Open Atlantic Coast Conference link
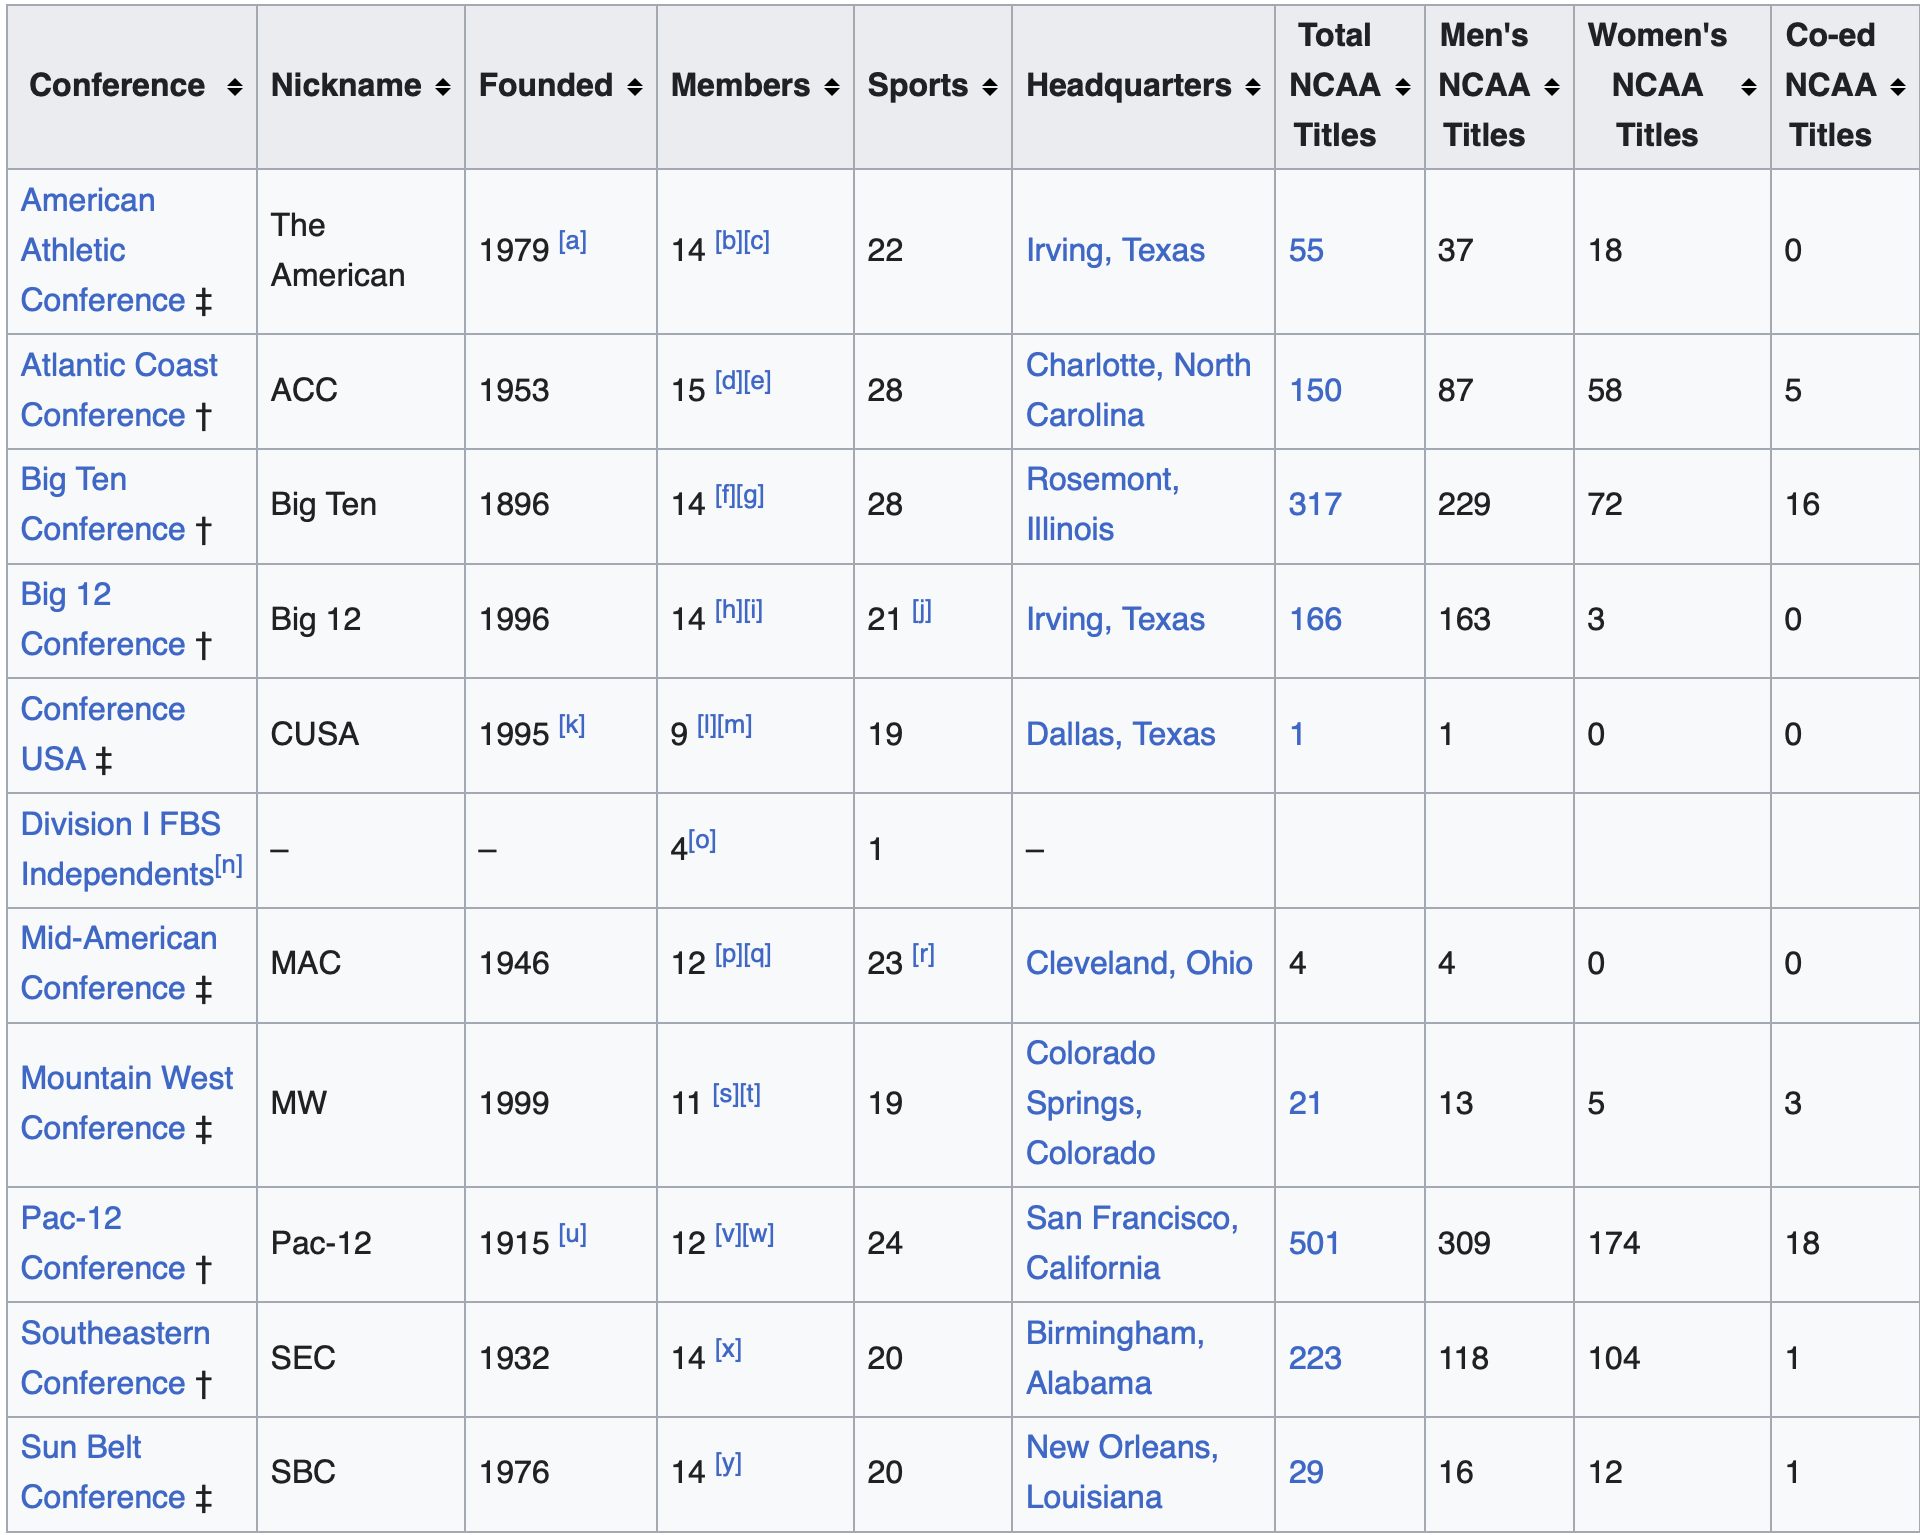This screenshot has width=1920, height=1535. click(119, 390)
